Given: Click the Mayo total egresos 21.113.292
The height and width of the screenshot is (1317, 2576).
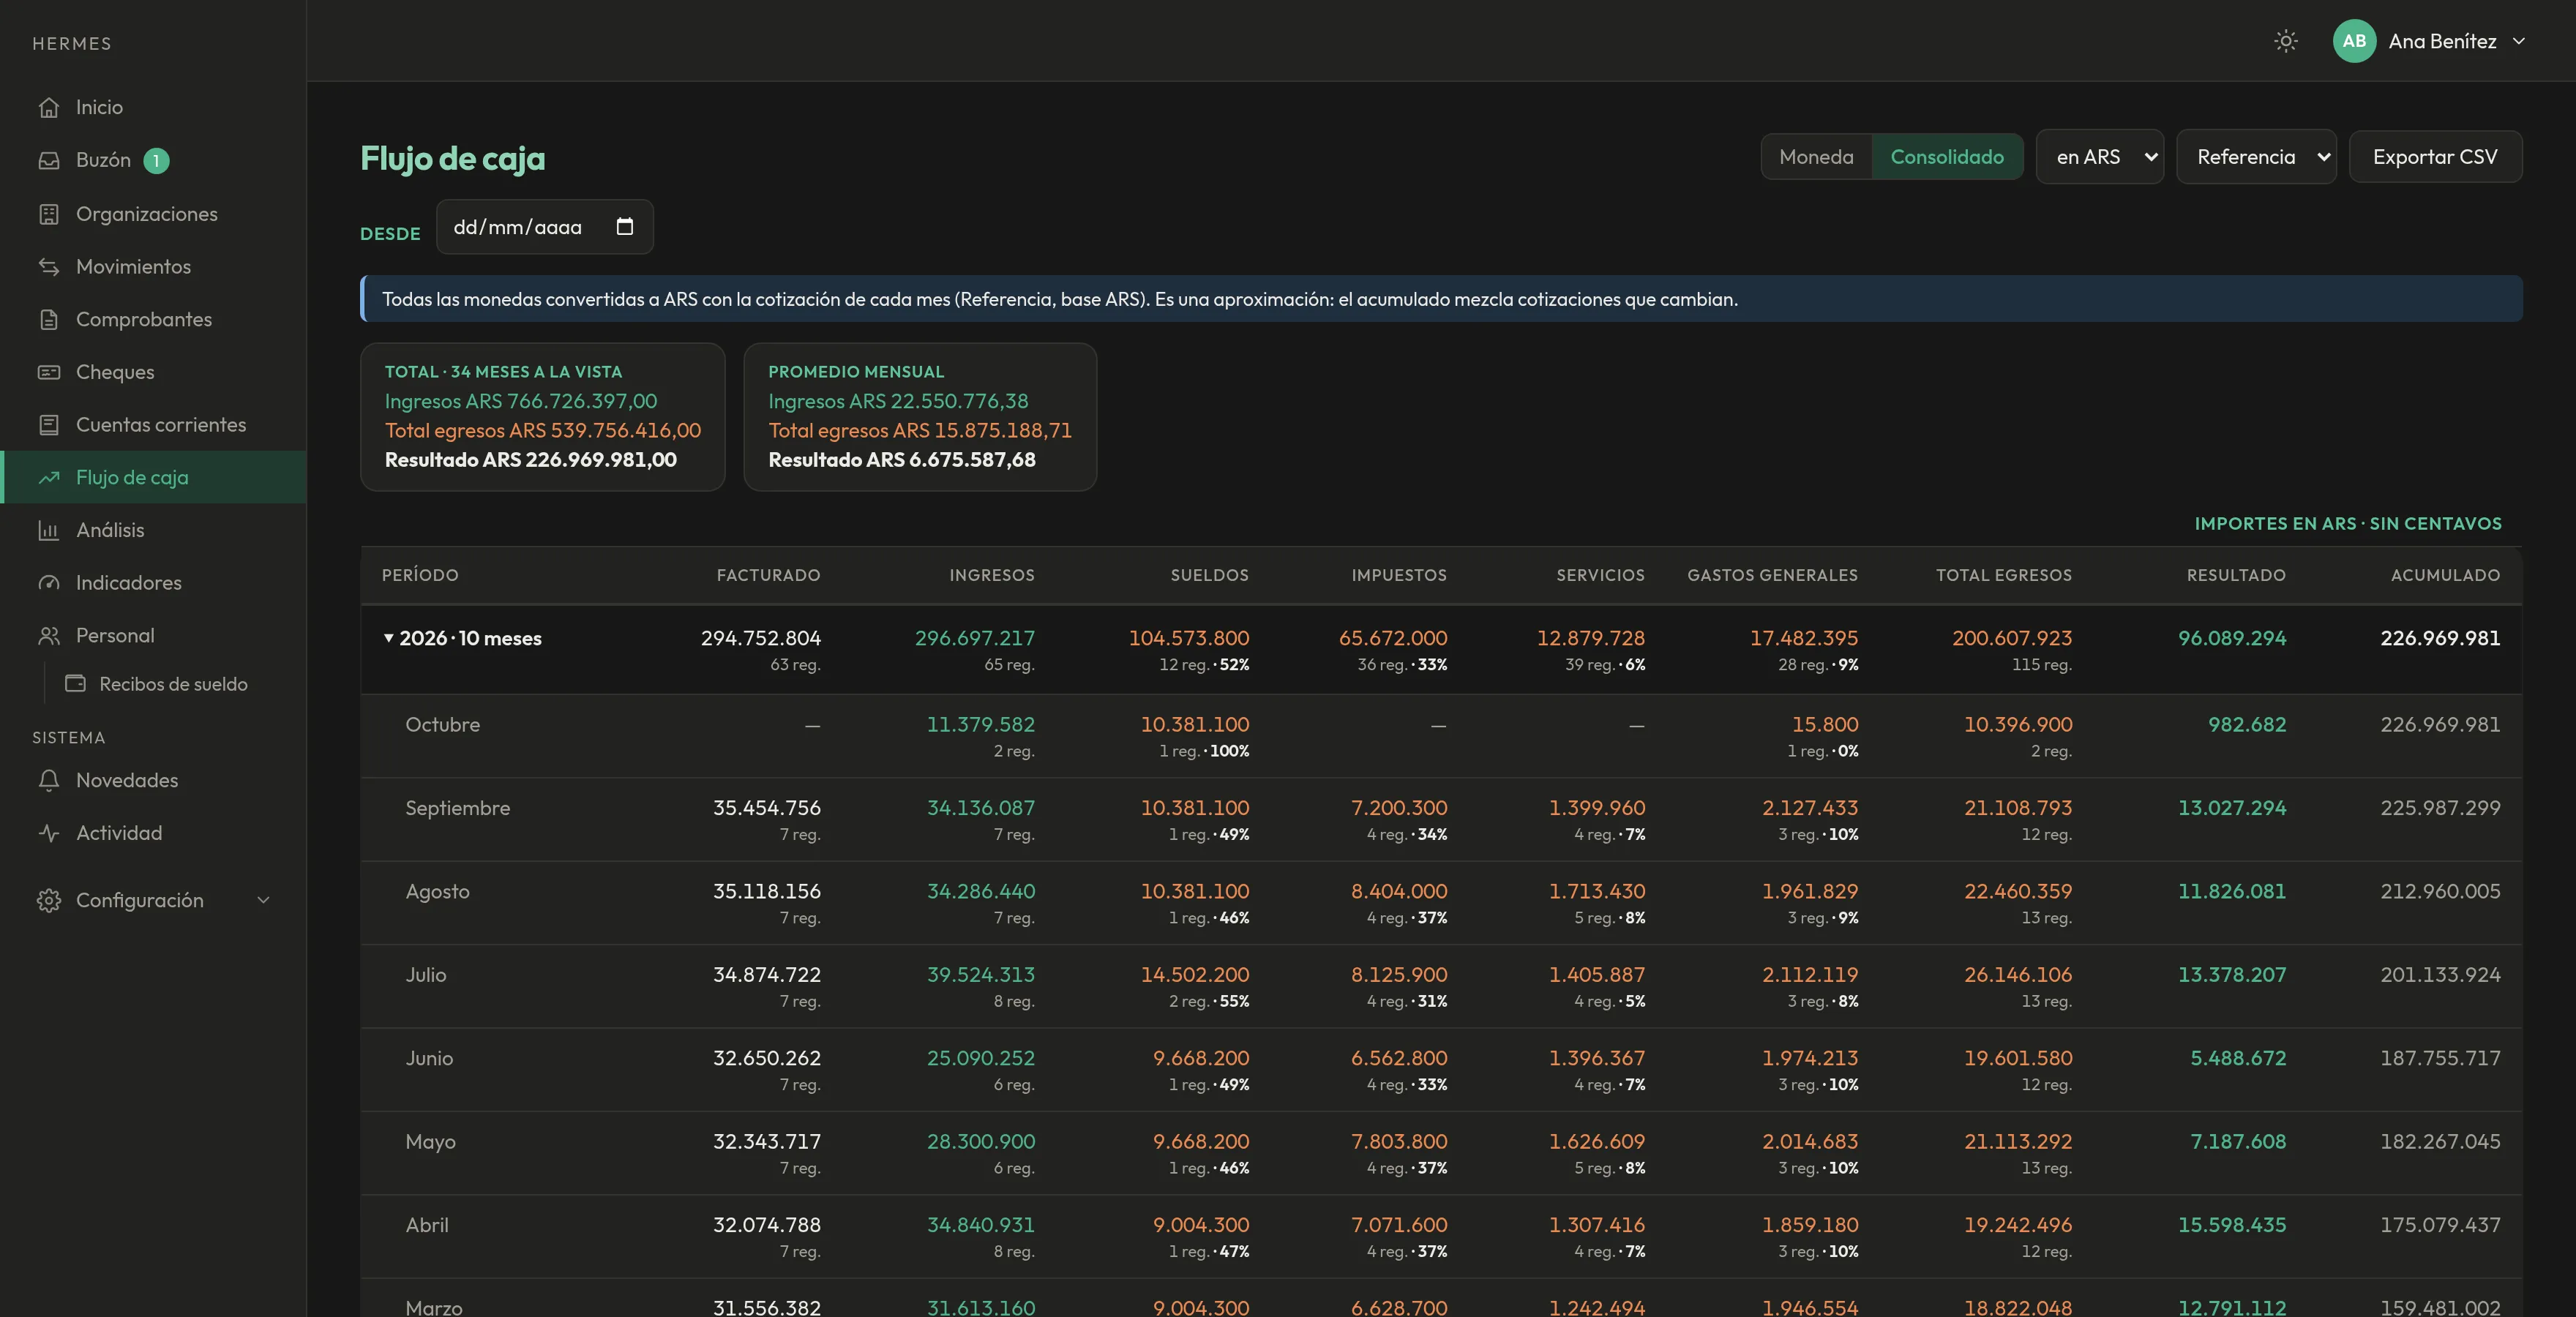Looking at the screenshot, I should (x=2017, y=1141).
